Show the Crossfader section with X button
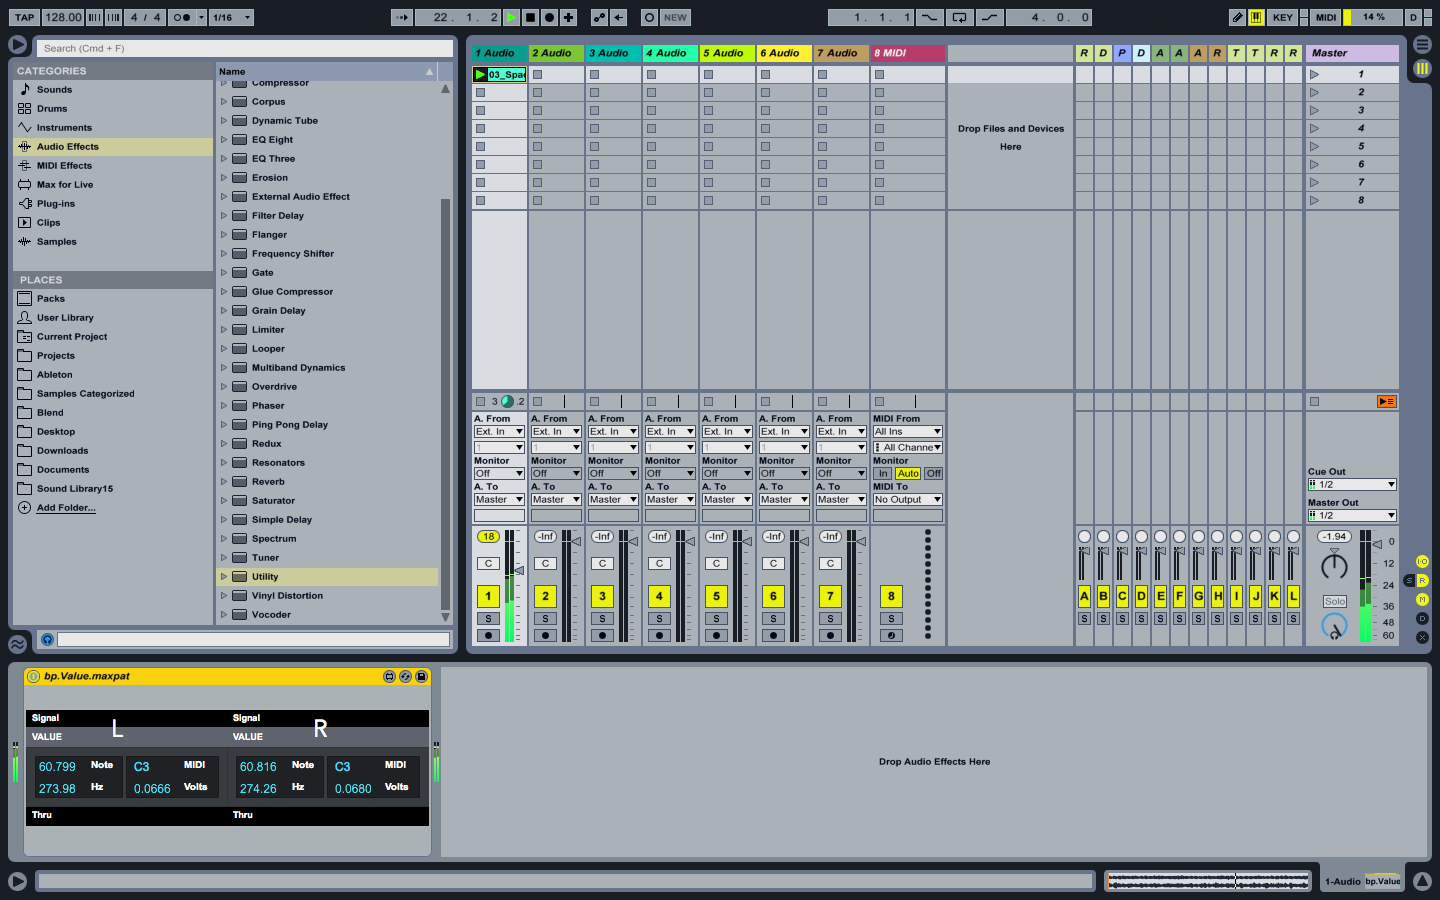The width and height of the screenshot is (1440, 900). coord(1422,637)
